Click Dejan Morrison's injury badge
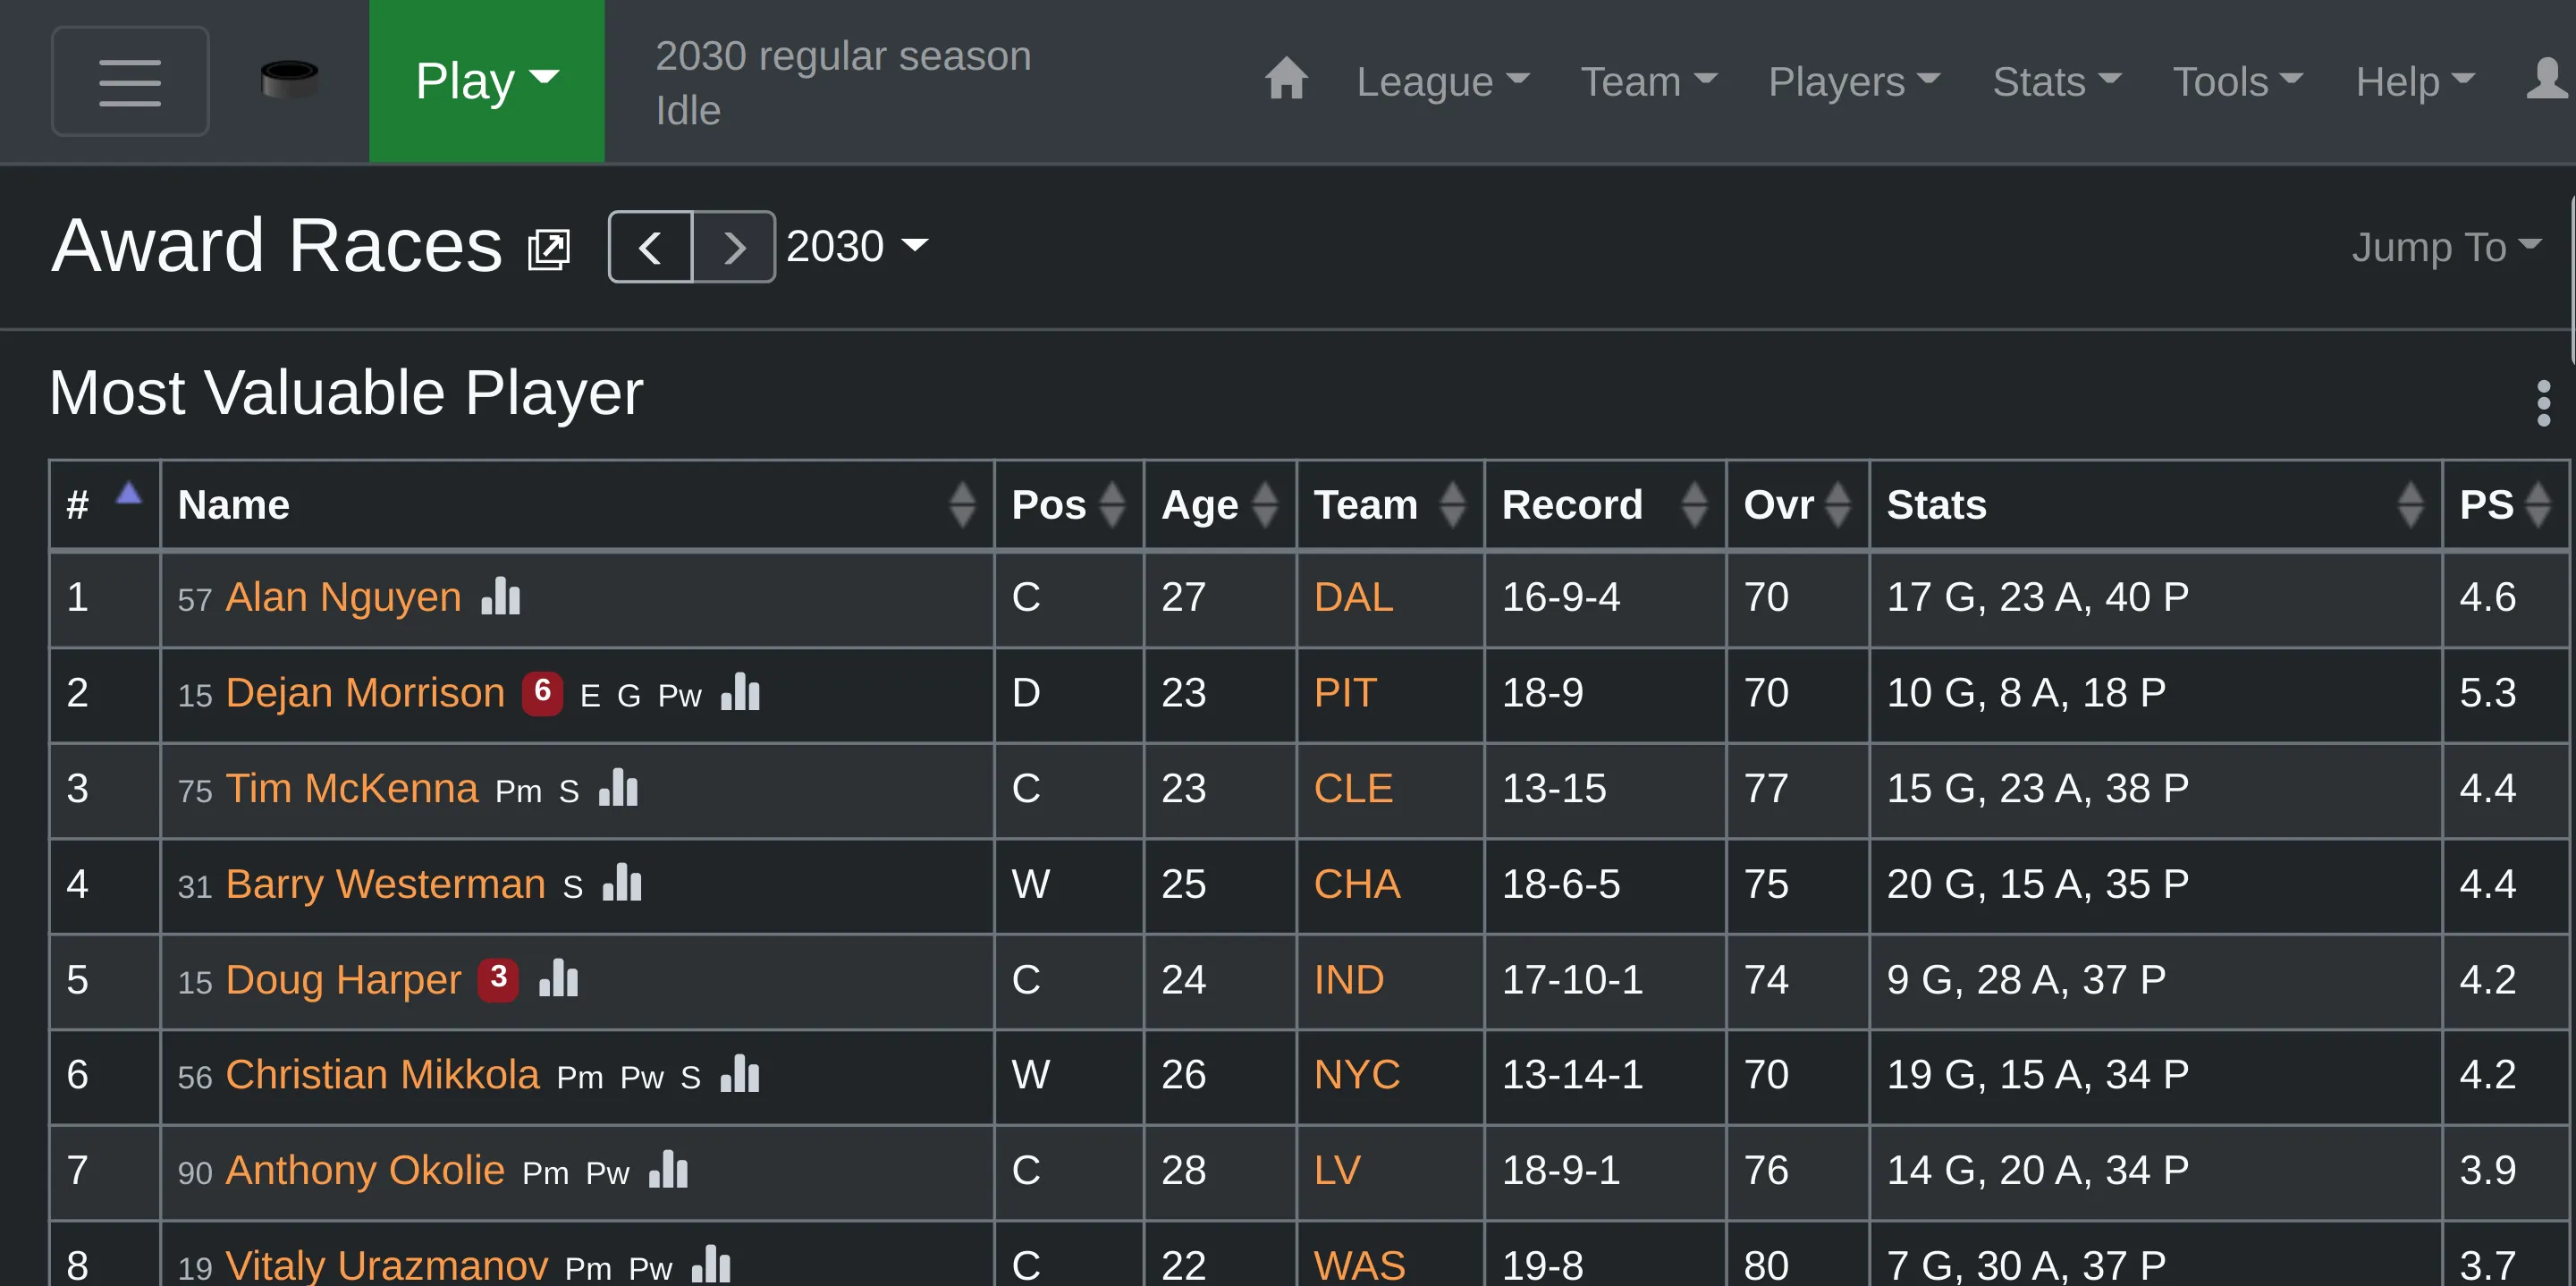The height and width of the screenshot is (1286, 2576). click(542, 692)
